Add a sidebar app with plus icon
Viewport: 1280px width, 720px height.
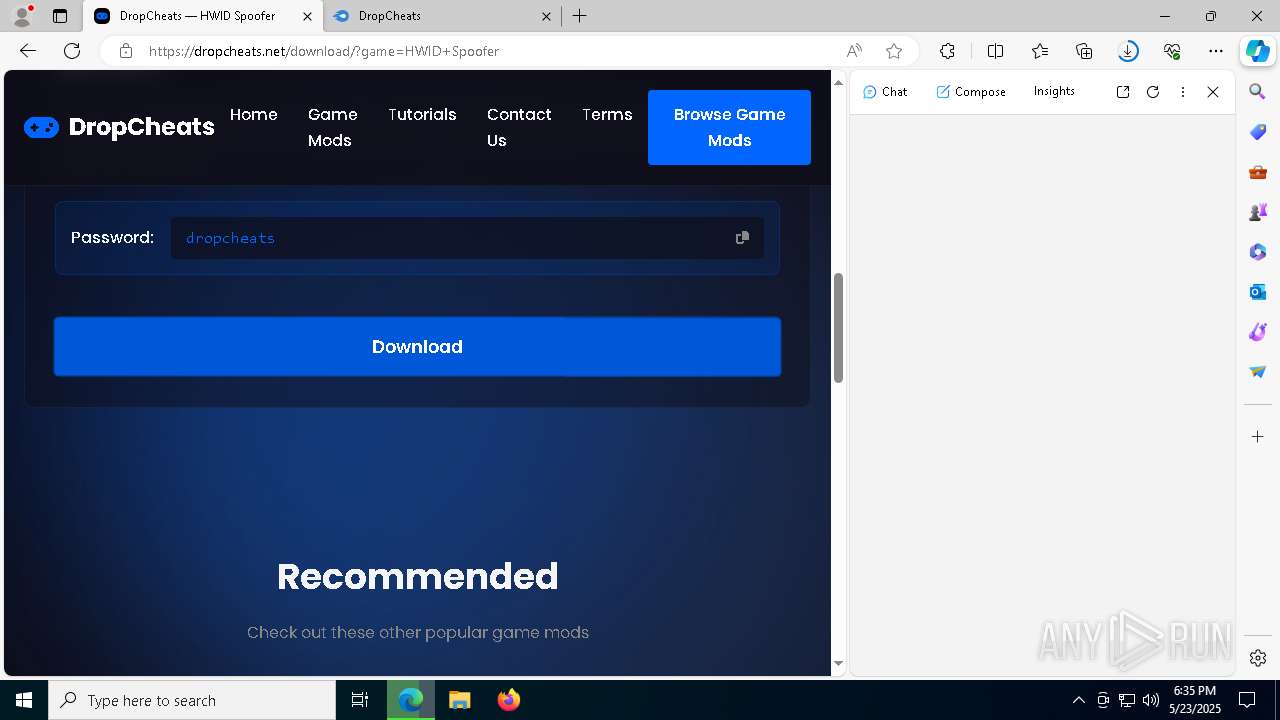(x=1258, y=437)
